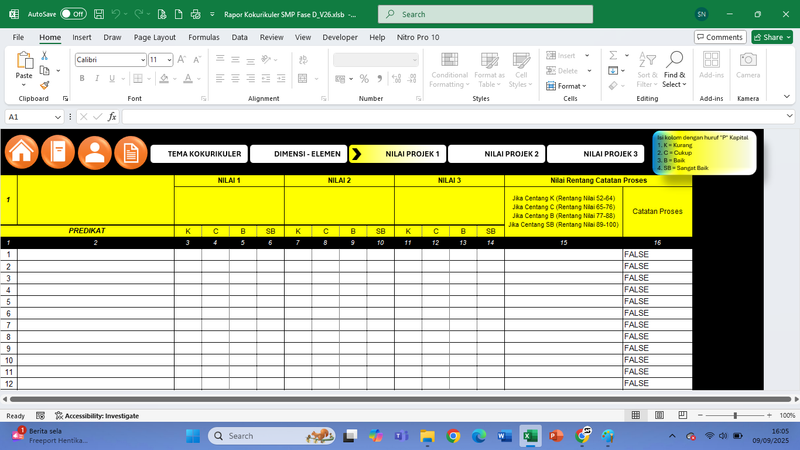Click the Paste icon in Clipboard group

[x=24, y=64]
